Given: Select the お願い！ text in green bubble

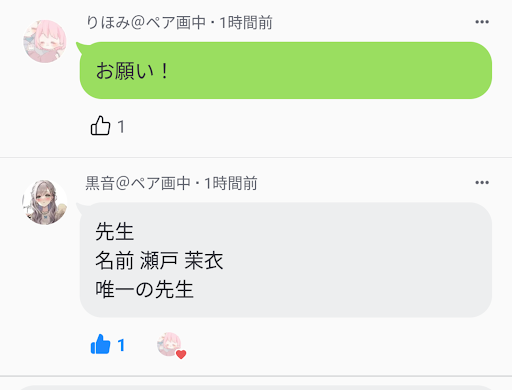Looking at the screenshot, I should click(x=132, y=71).
